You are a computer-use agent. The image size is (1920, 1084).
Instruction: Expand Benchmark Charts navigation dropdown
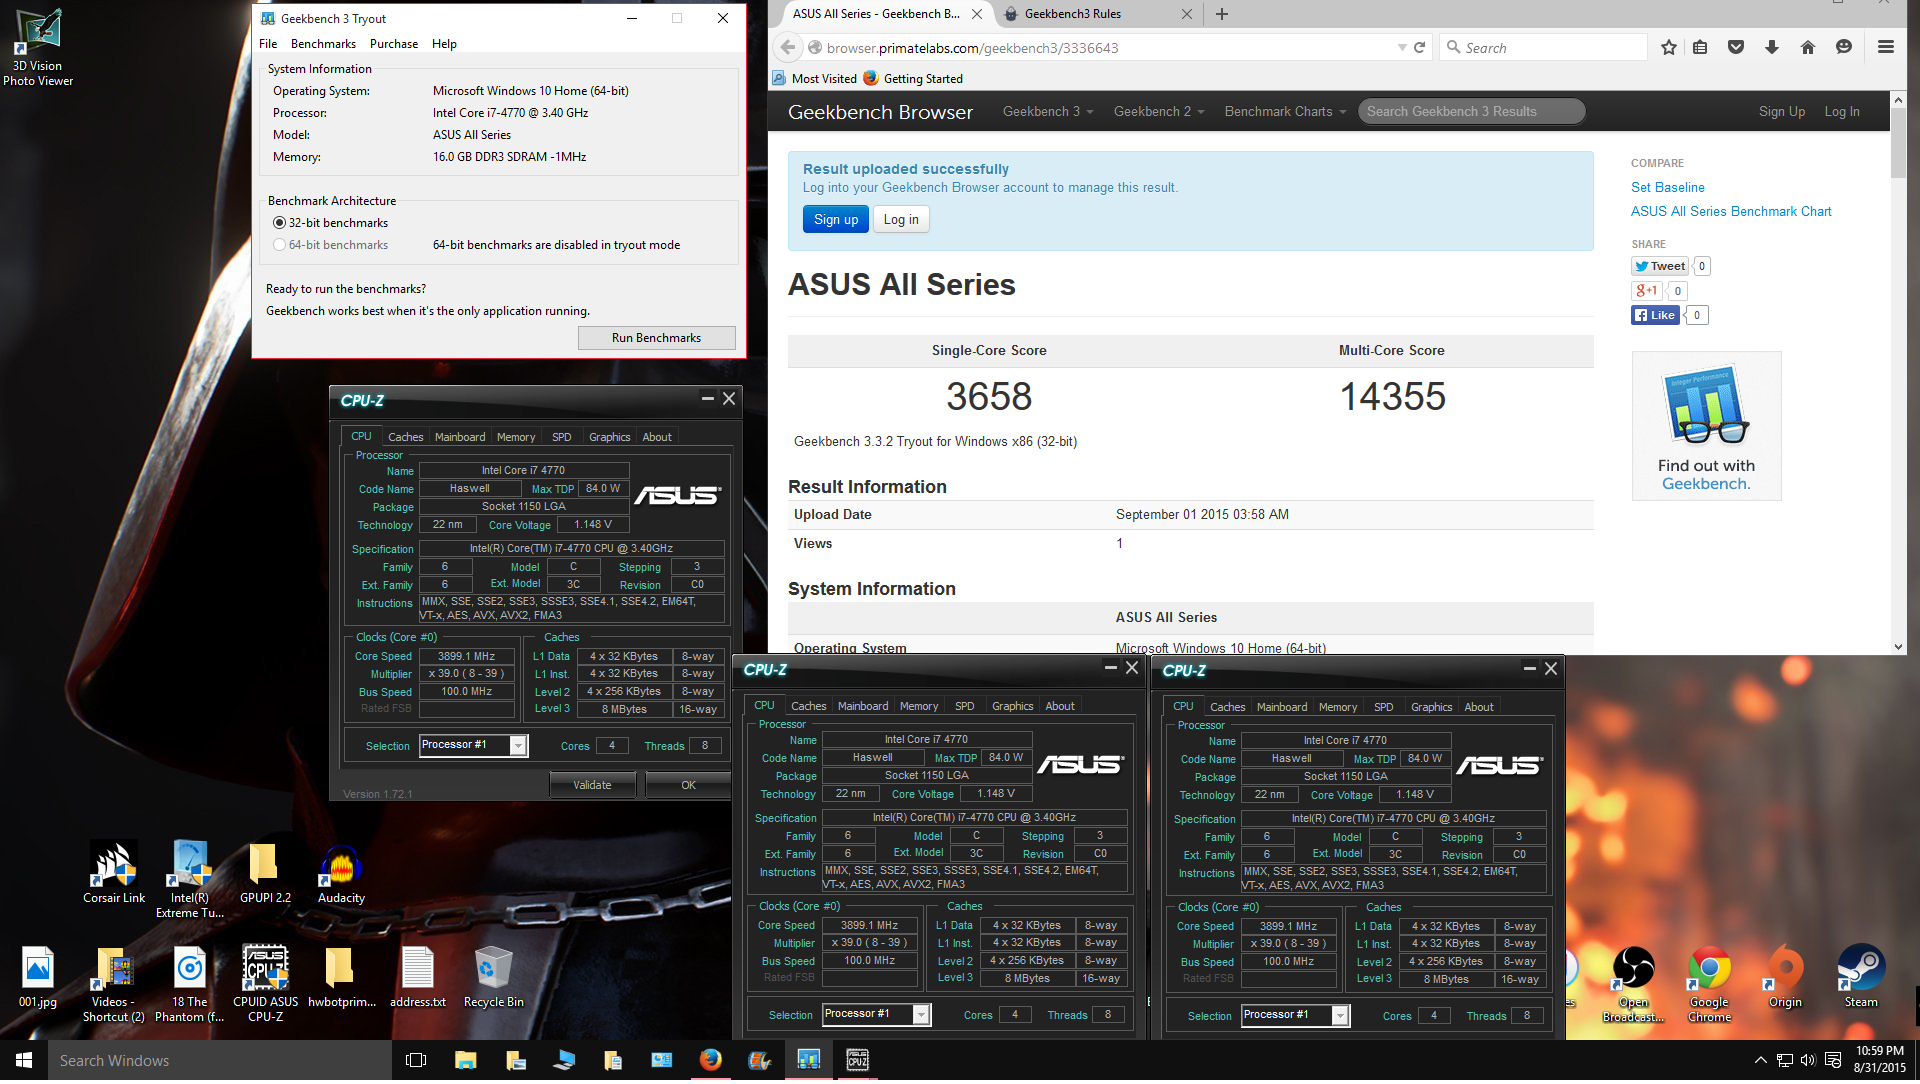pyautogui.click(x=1285, y=112)
